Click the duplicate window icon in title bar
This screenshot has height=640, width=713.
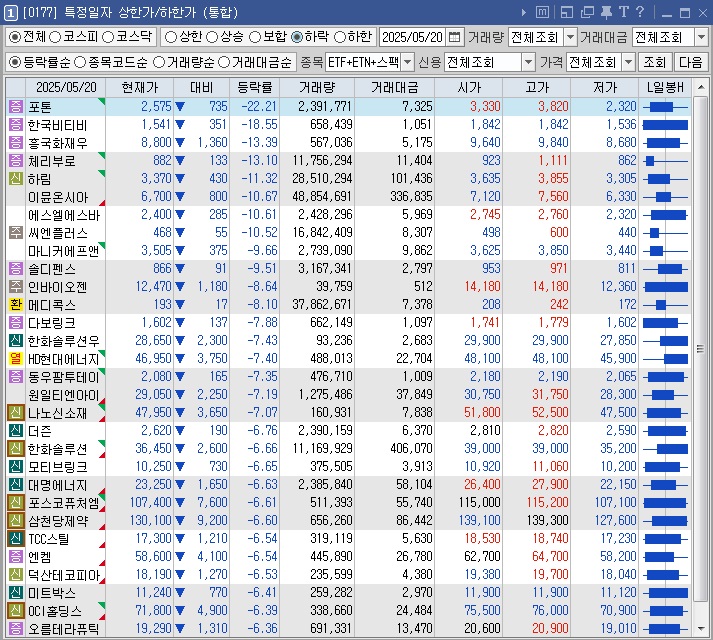pos(587,12)
